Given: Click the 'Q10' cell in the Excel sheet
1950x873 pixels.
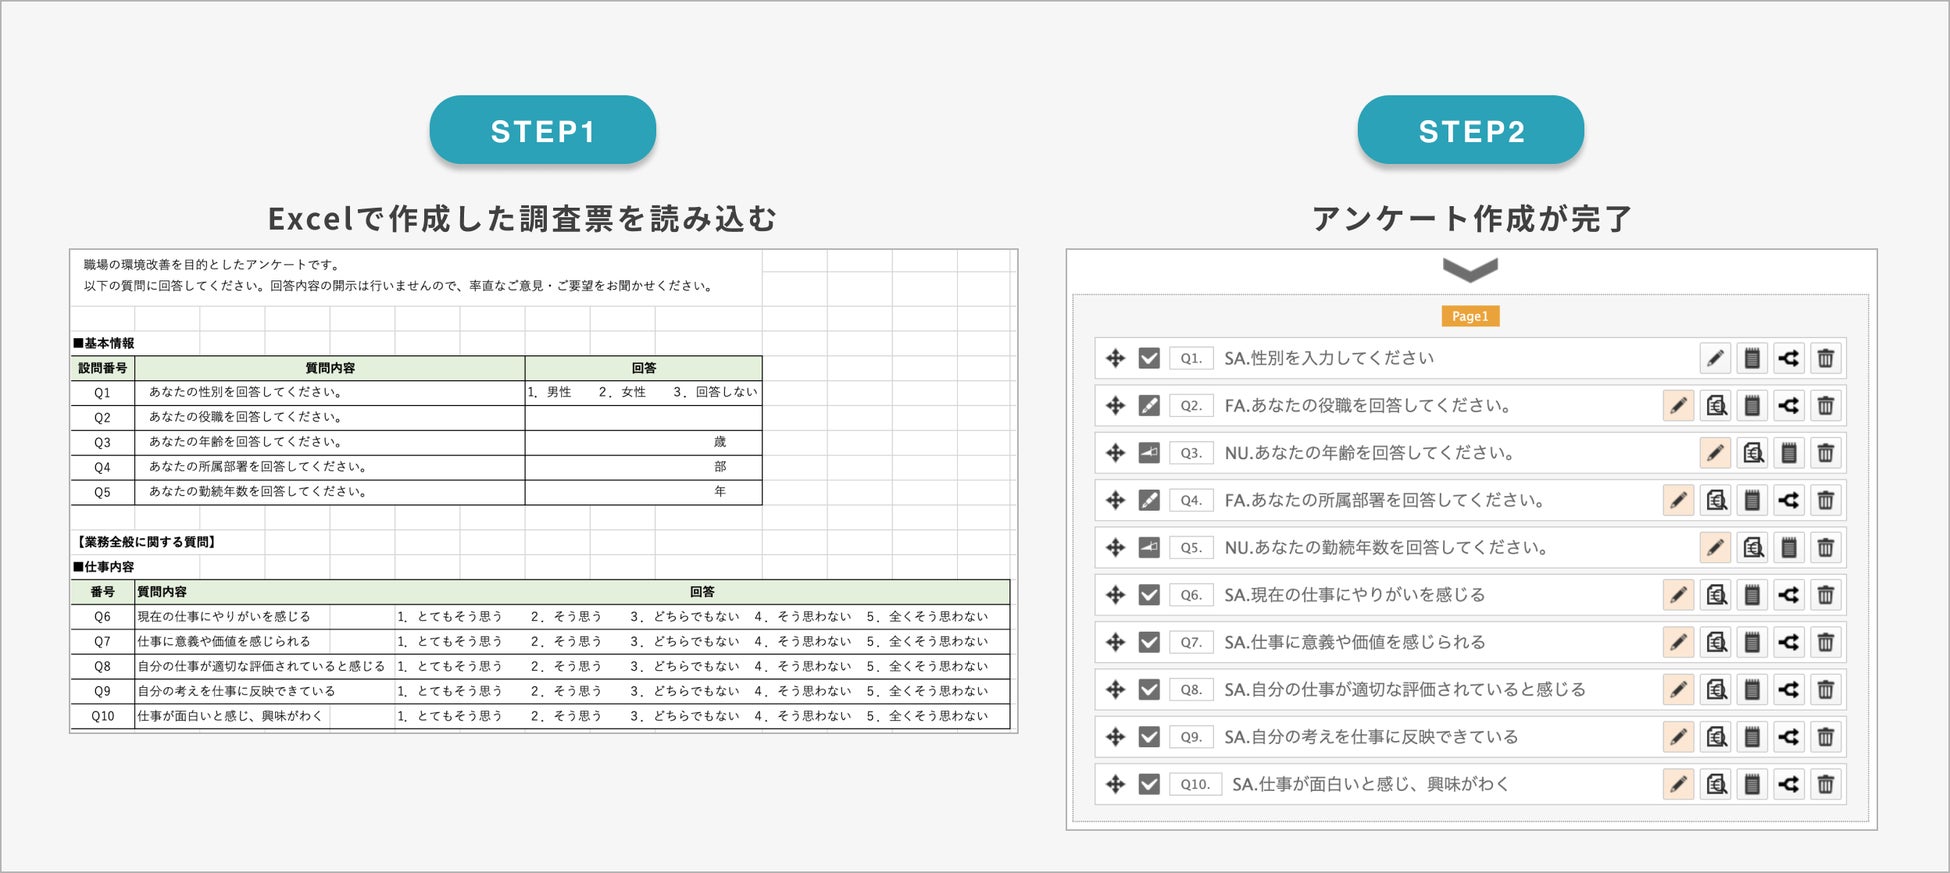Looking at the screenshot, I should 103,716.
